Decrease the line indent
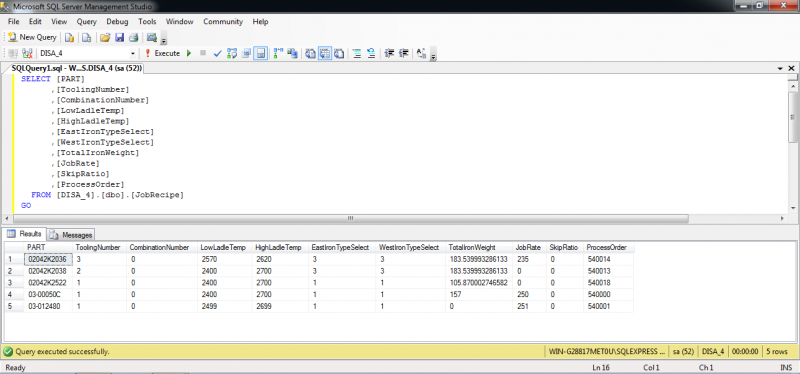Viewport: 800px width, 374px height. (390, 53)
